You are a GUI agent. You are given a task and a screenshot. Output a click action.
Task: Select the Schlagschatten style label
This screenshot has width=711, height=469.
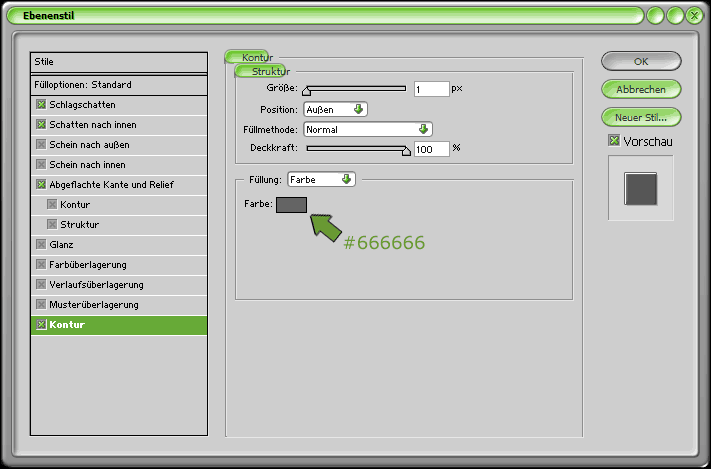coord(83,105)
